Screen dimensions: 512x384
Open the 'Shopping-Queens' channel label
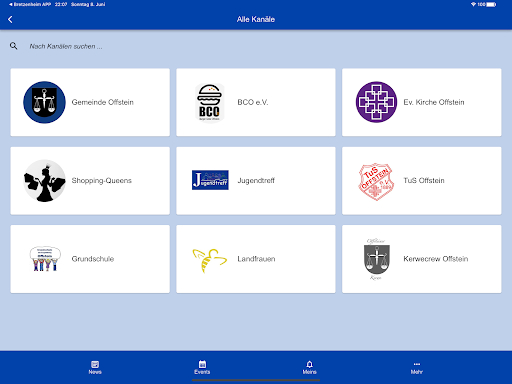coord(102,181)
